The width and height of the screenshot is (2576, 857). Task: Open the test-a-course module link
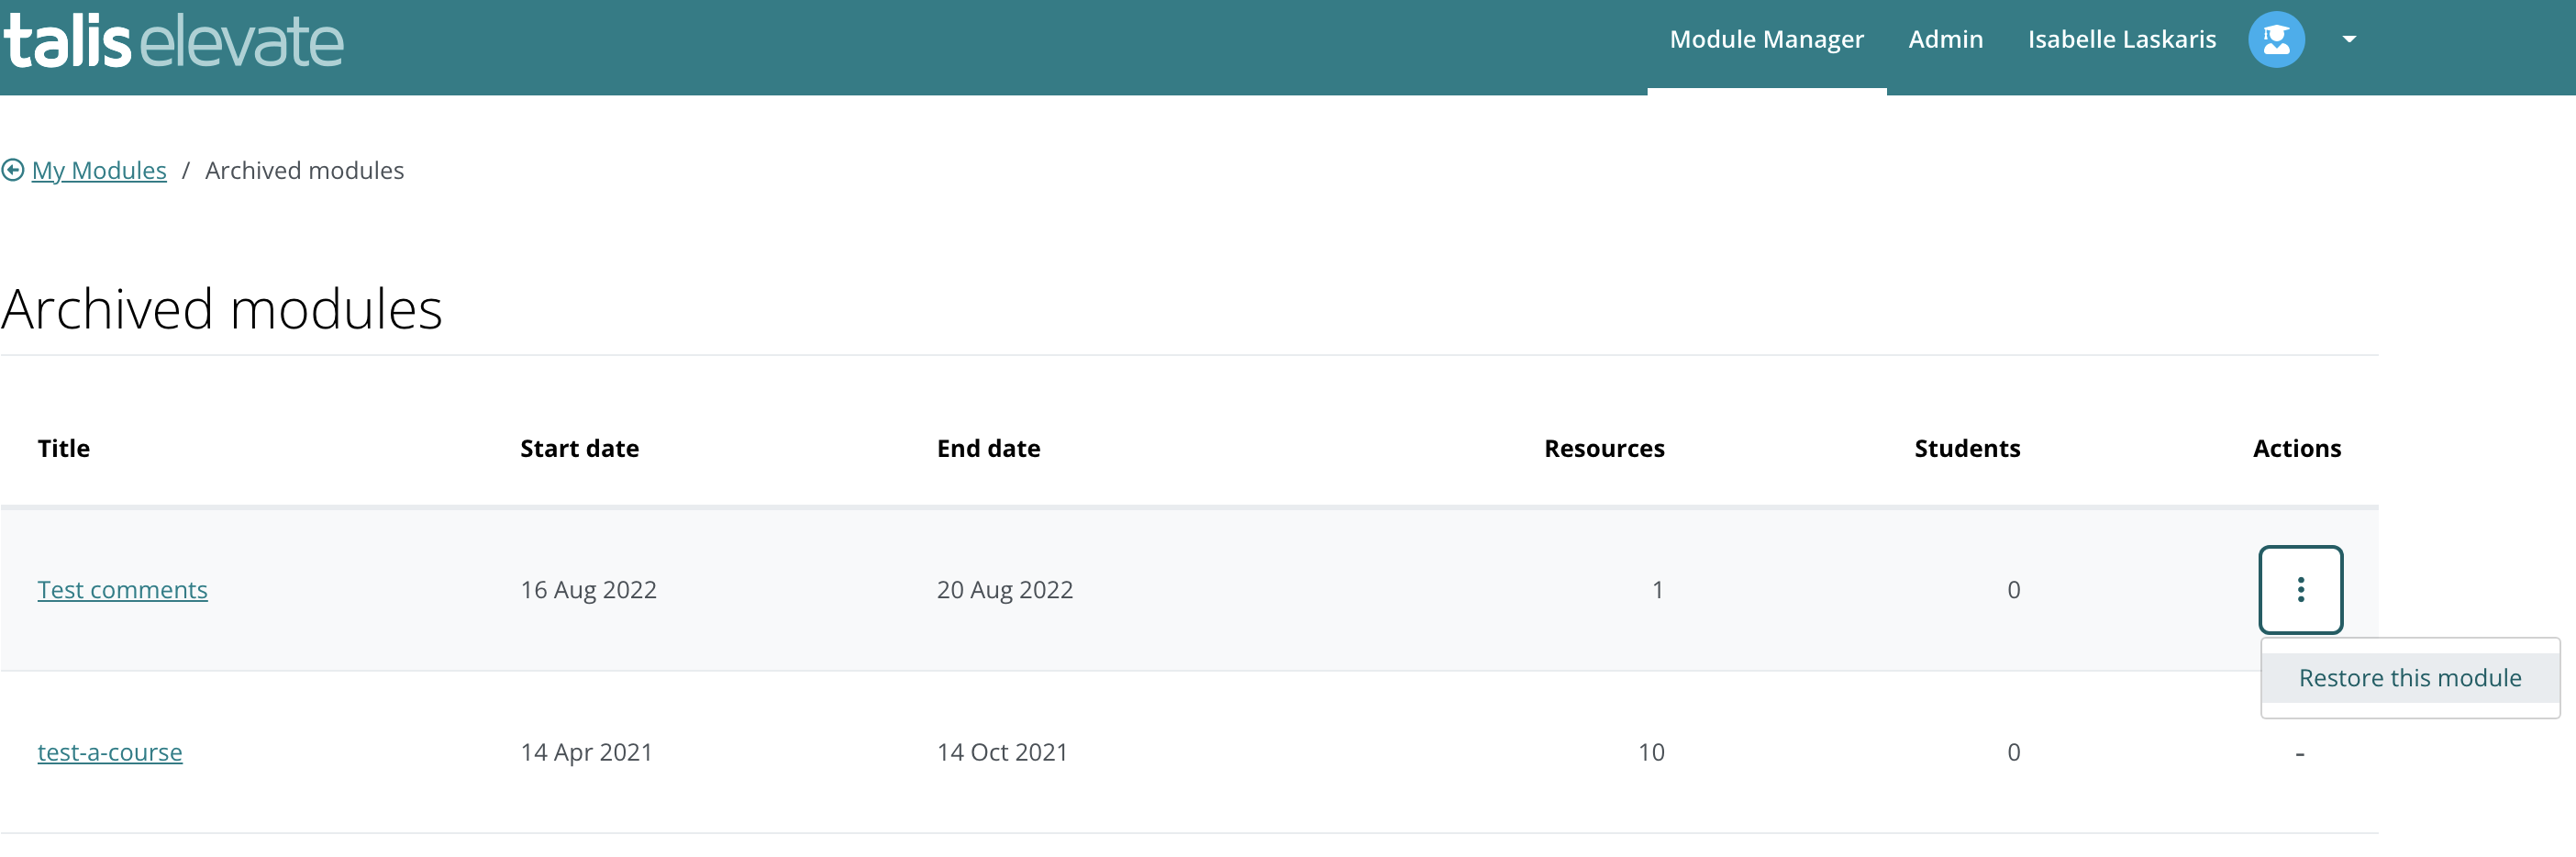[x=110, y=752]
